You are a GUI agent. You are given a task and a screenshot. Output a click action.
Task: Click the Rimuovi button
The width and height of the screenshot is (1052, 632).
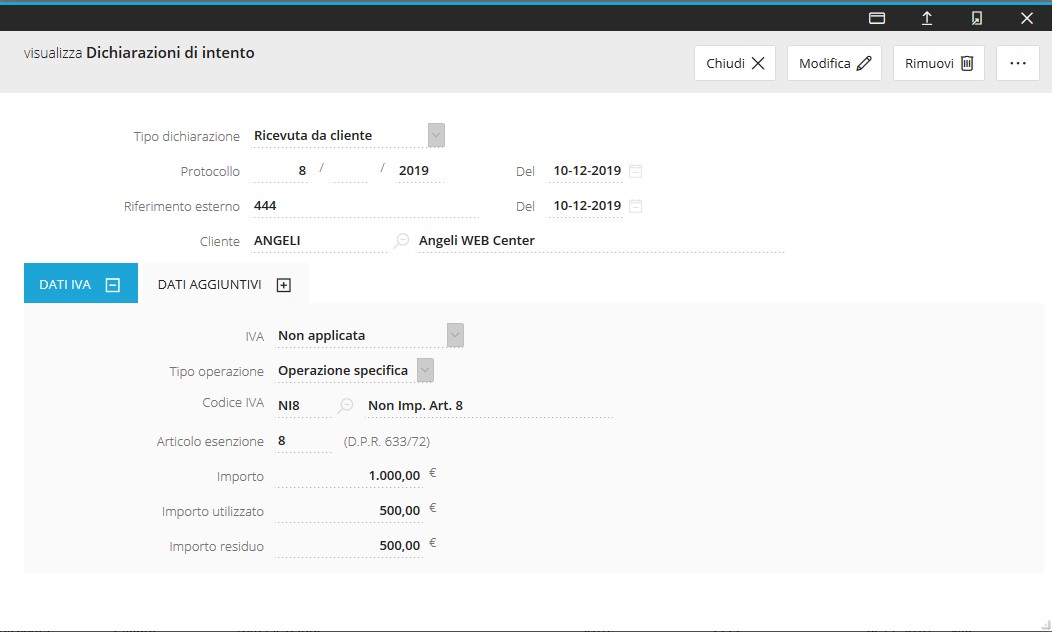pyautogui.click(x=939, y=63)
